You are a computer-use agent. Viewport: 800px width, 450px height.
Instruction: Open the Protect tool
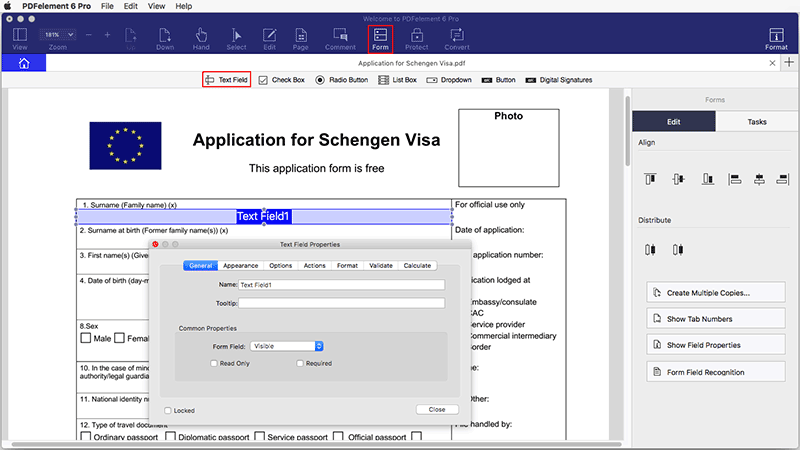(417, 39)
